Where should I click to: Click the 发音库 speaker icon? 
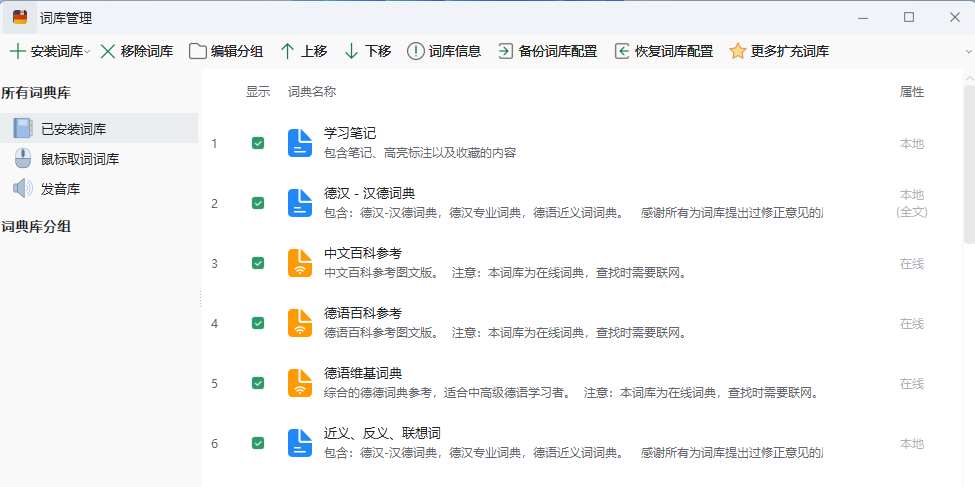click(x=23, y=188)
